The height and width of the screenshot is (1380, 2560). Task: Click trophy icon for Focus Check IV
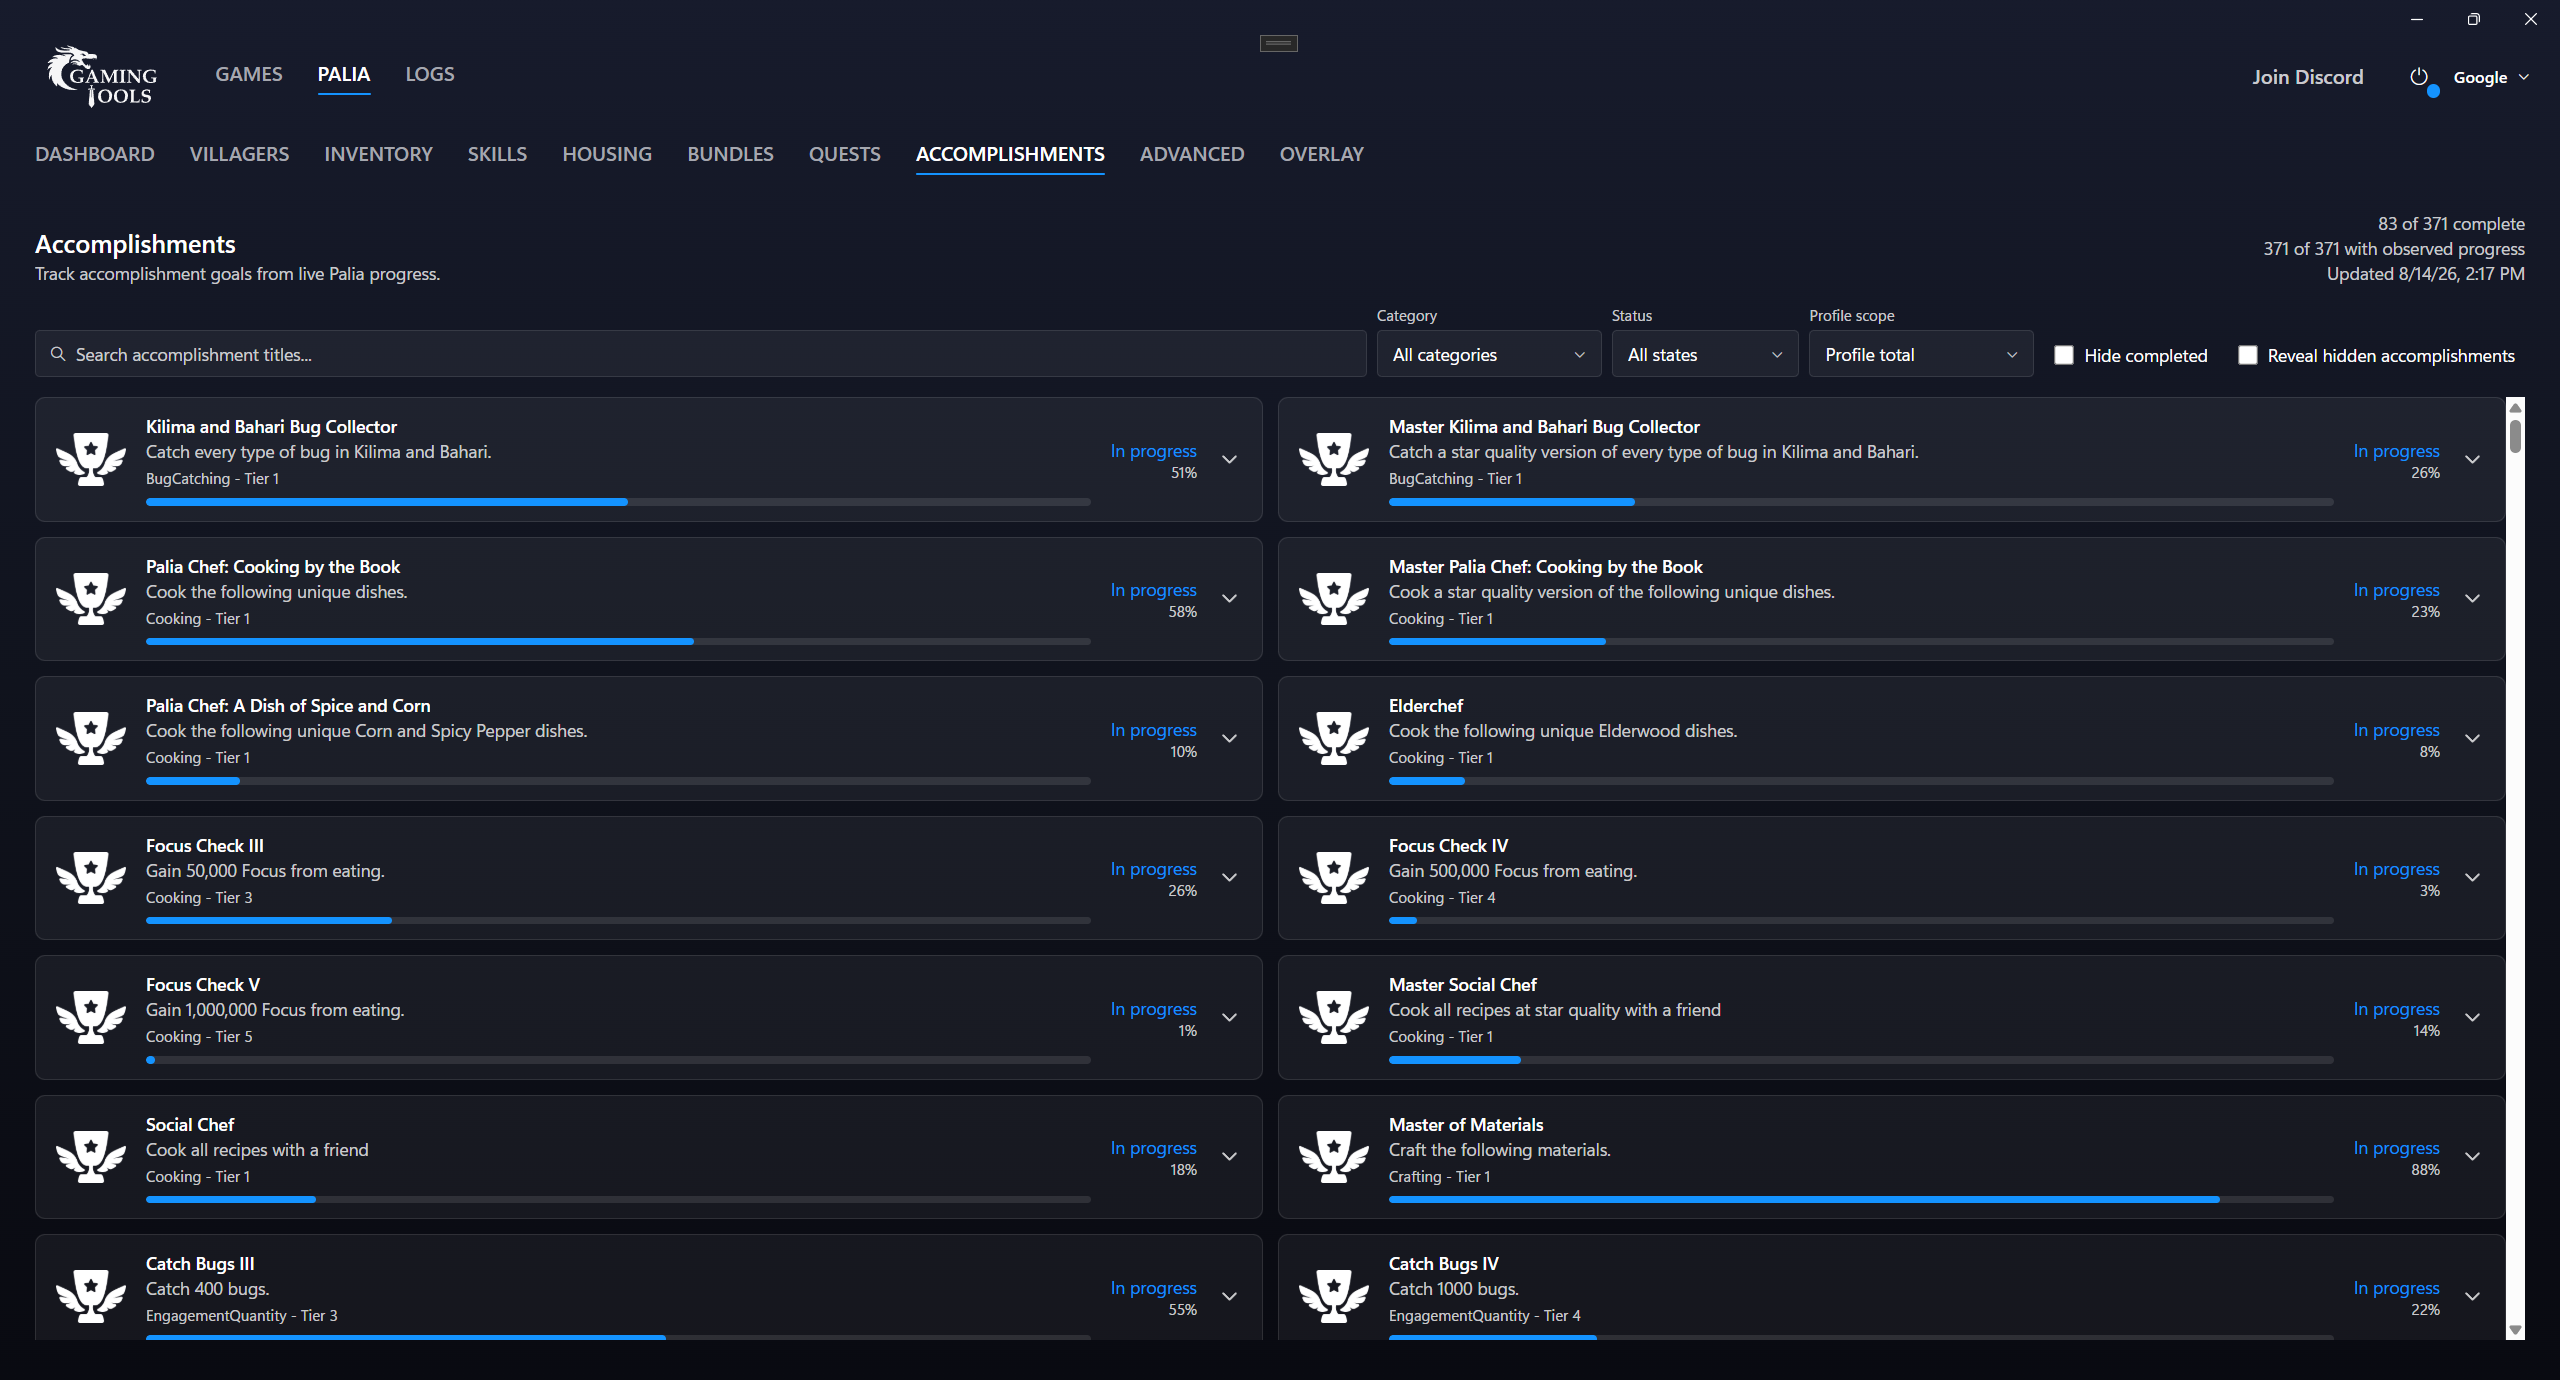(1334, 877)
